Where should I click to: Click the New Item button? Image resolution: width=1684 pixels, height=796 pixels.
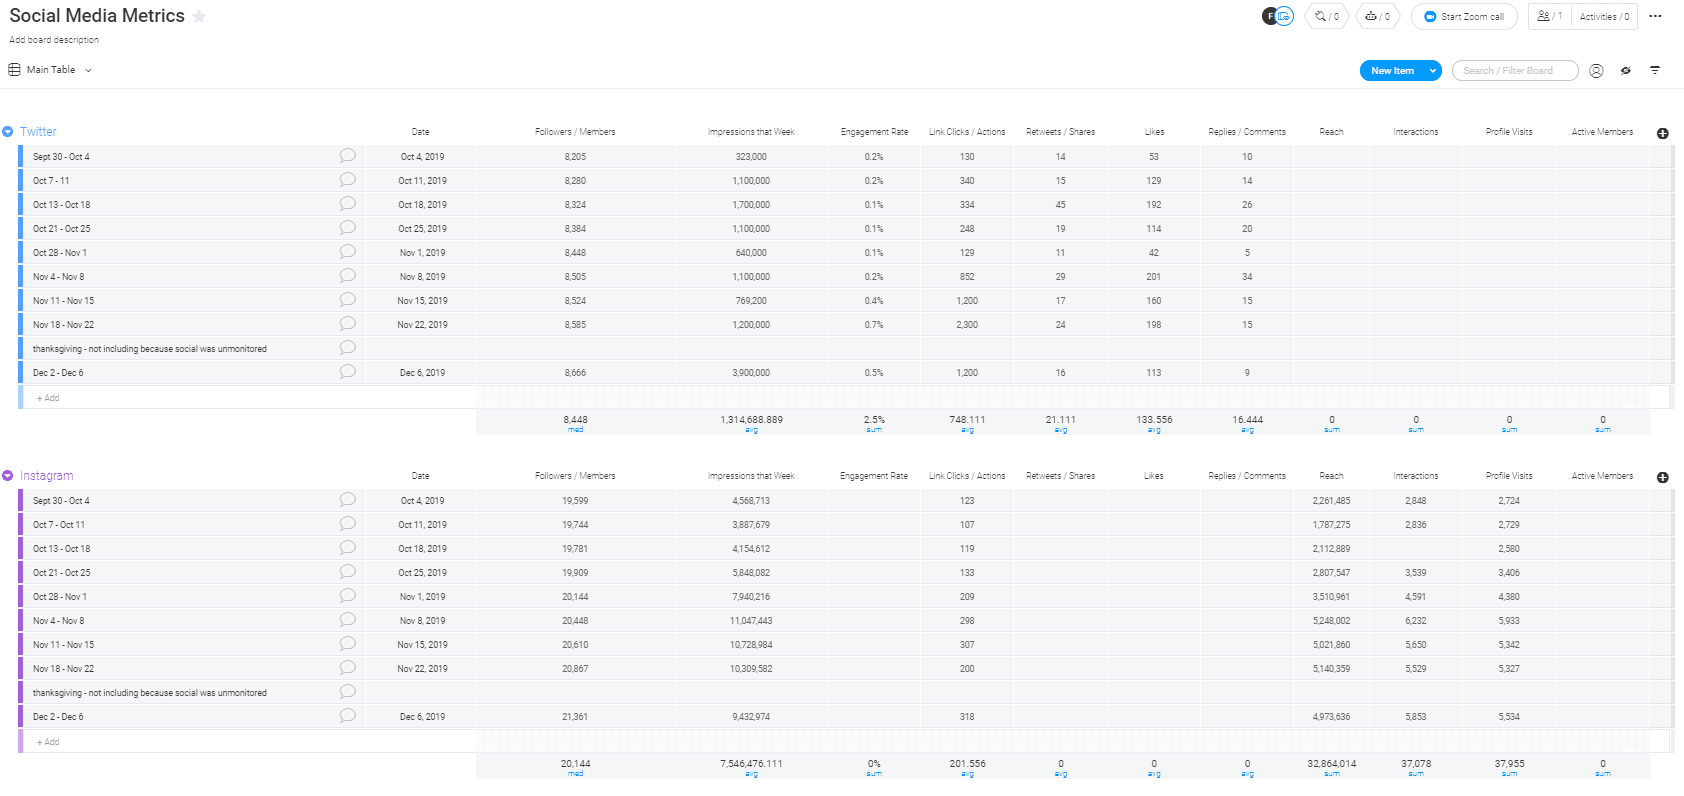[1392, 71]
